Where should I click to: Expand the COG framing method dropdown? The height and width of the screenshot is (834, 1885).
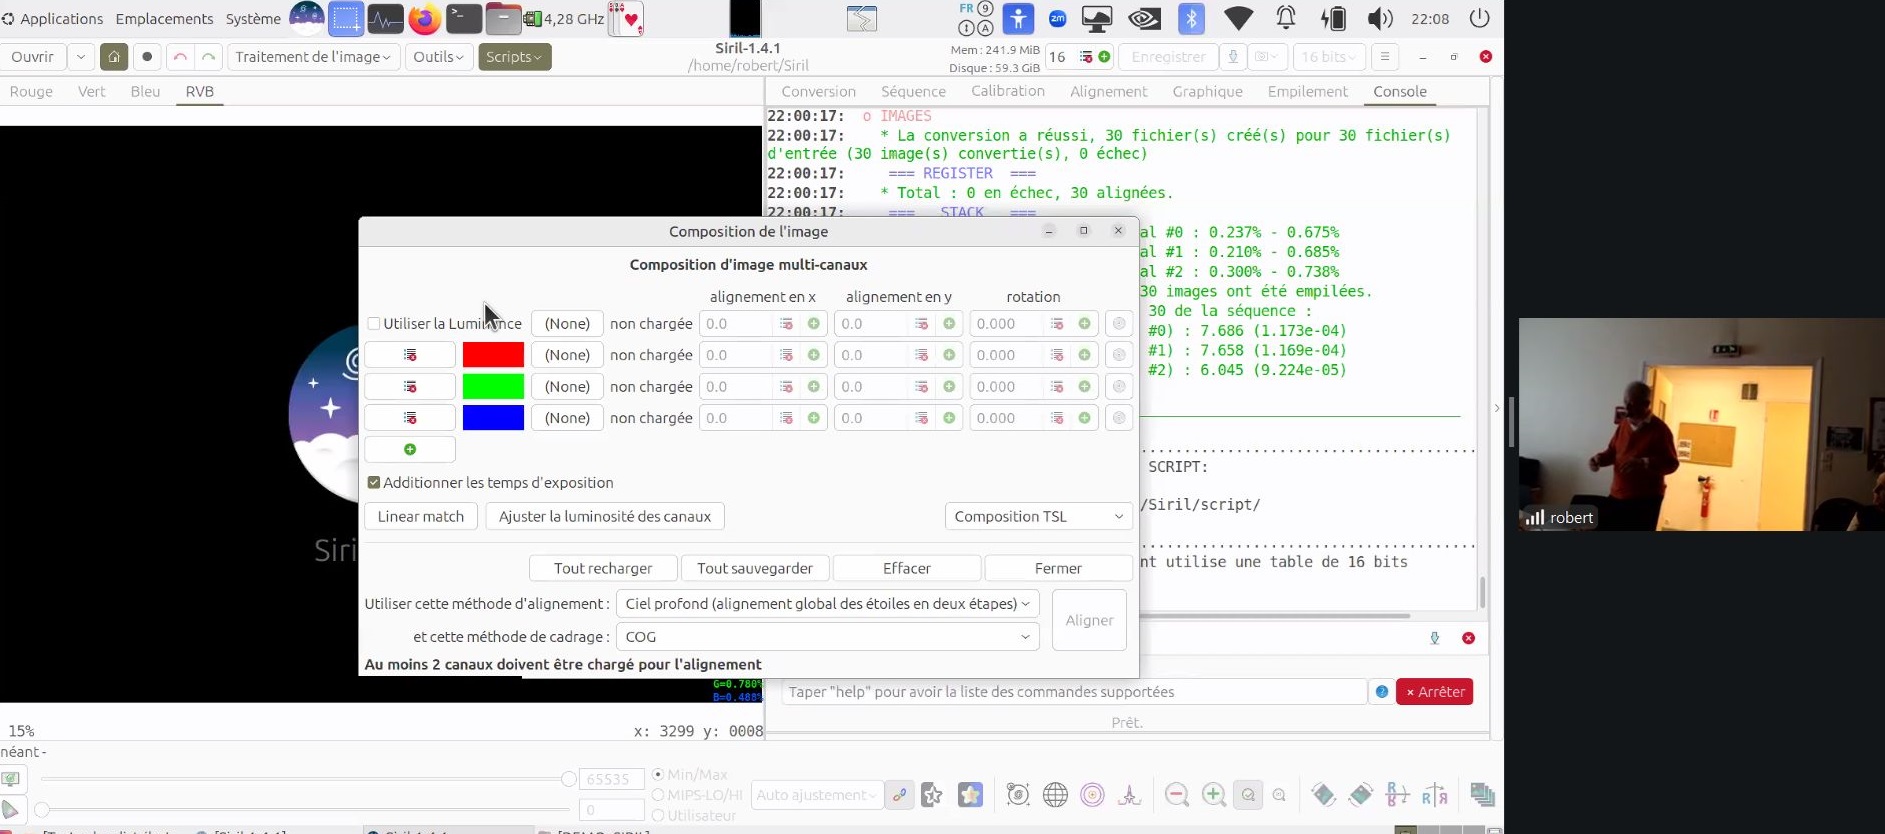[x=827, y=637]
